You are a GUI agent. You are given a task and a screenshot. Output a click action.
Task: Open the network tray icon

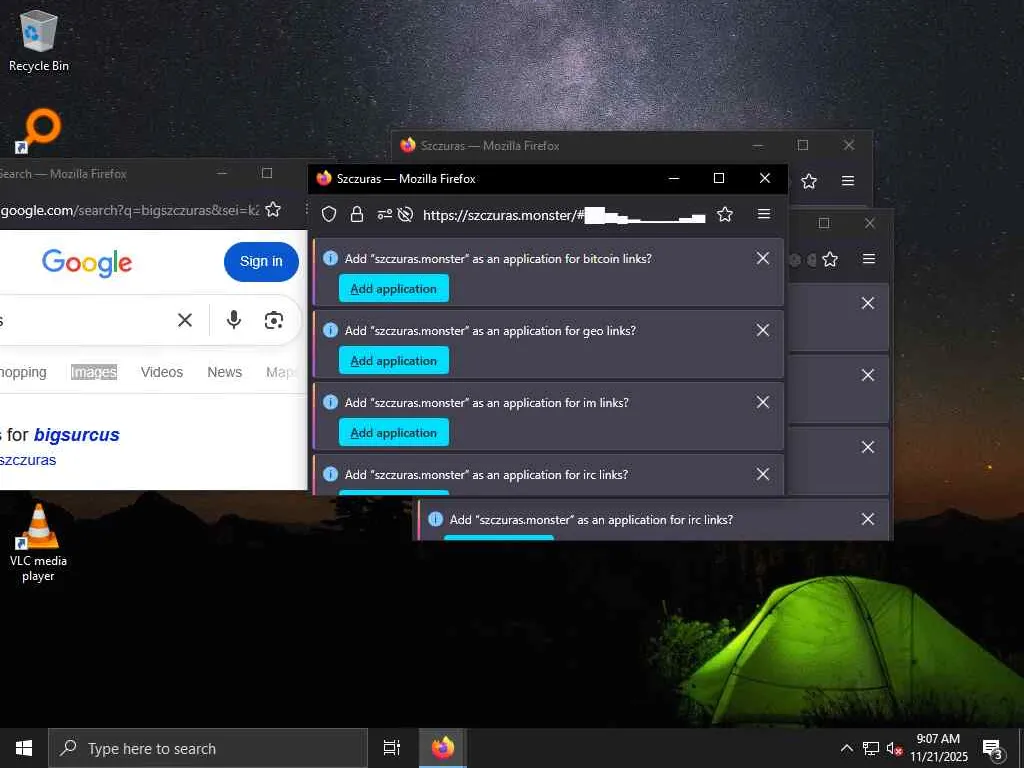[x=871, y=748]
